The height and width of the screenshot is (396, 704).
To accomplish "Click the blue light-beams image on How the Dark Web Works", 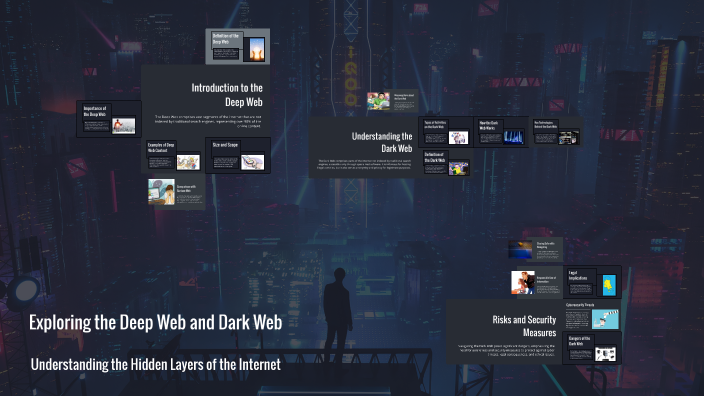I will (x=513, y=137).
